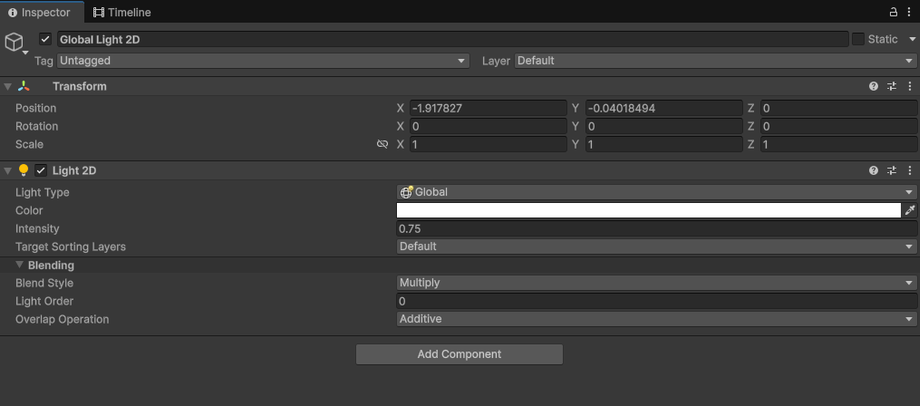Open Light 2D presets selector icon
This screenshot has height=406, width=920.
pyautogui.click(x=892, y=171)
